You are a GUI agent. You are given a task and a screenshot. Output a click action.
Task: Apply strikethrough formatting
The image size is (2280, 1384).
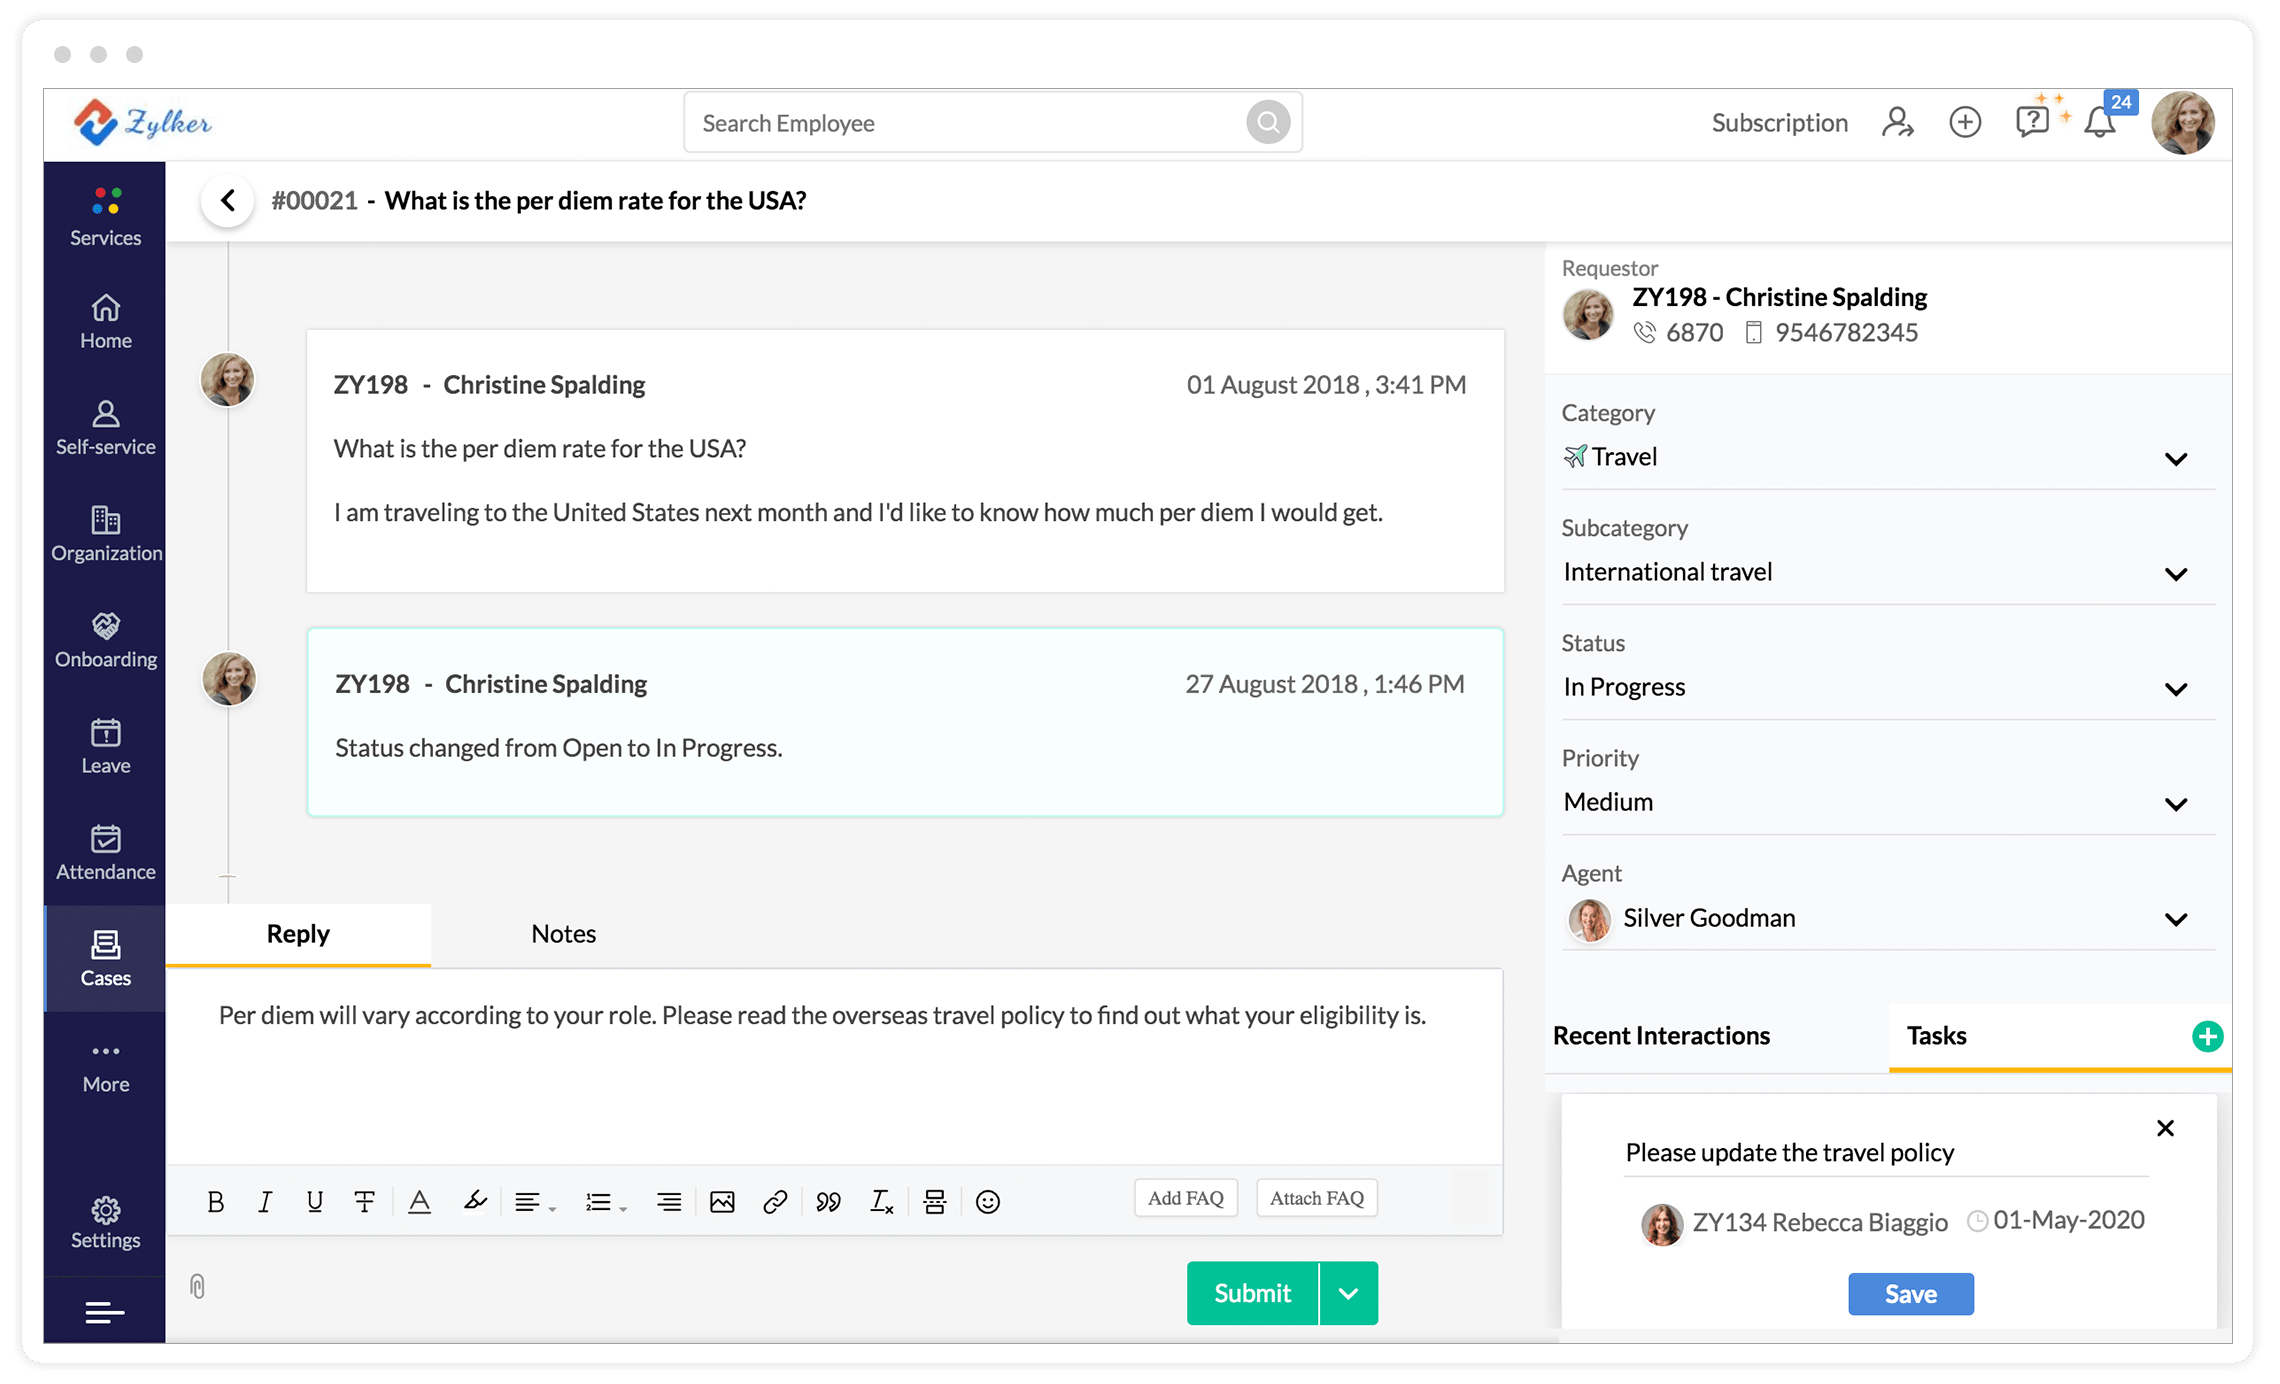click(364, 1201)
